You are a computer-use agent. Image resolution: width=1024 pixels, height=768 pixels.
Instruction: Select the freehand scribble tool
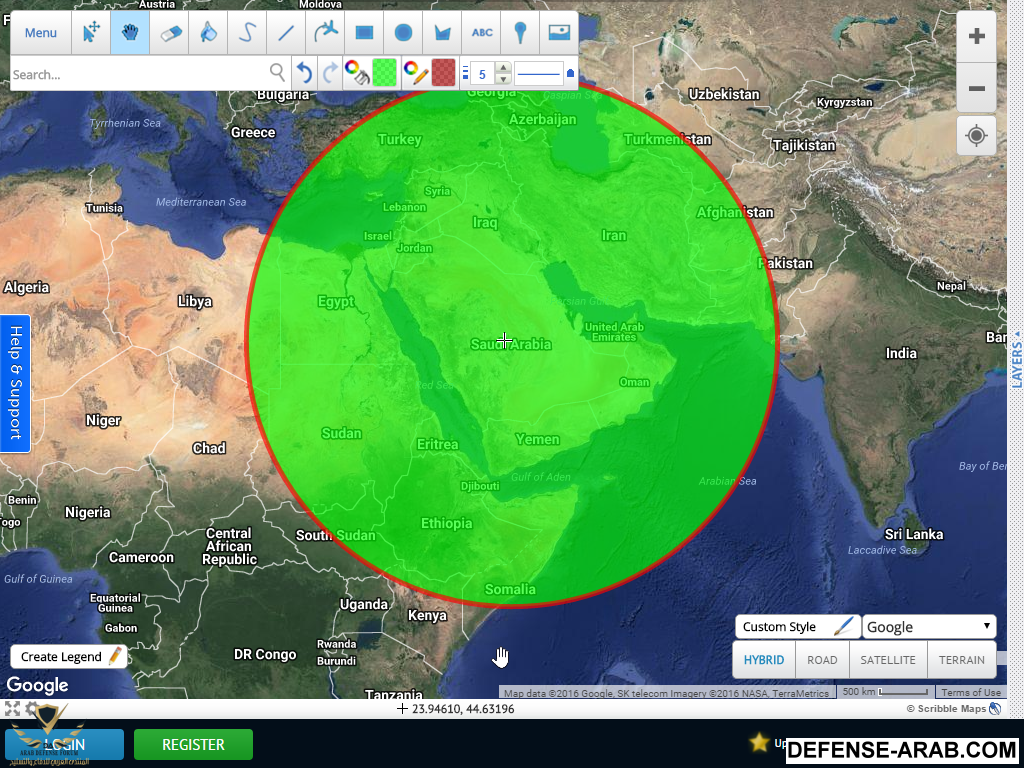[x=247, y=33]
